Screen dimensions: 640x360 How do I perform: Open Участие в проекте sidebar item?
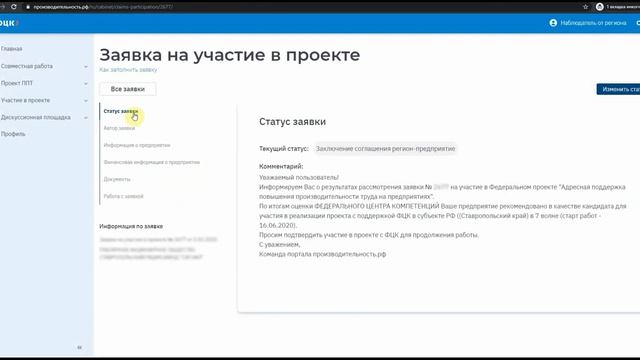point(25,100)
